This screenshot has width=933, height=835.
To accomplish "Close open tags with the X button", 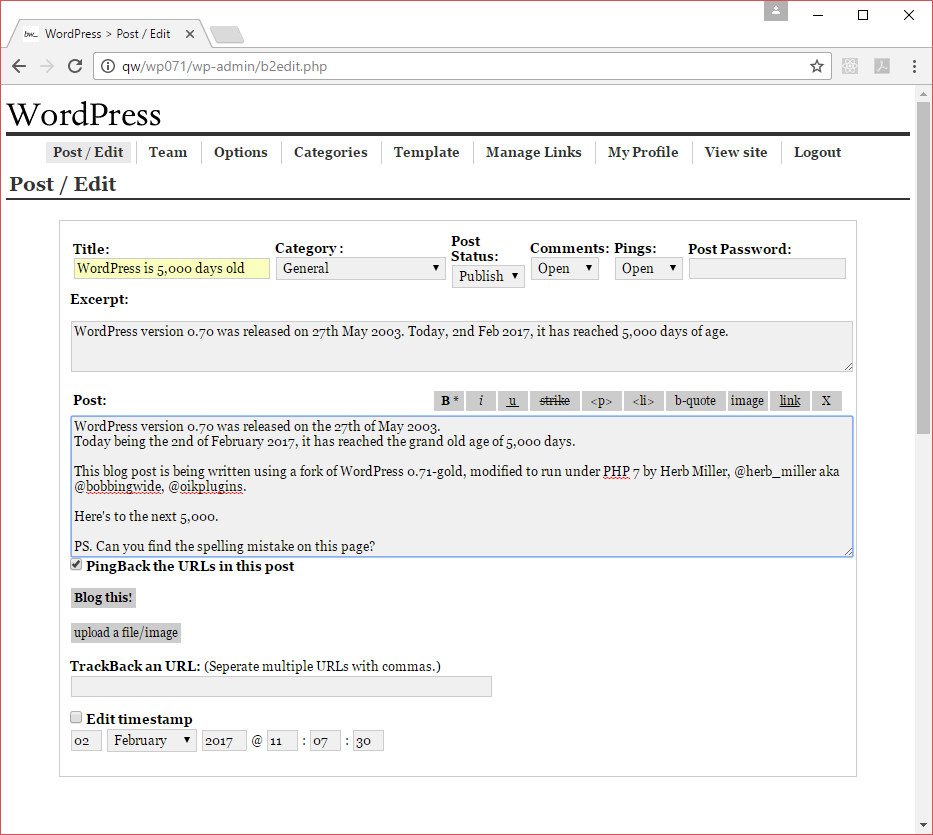I will 826,400.
